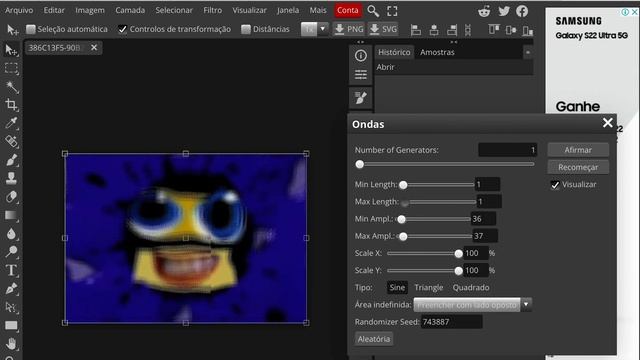The height and width of the screenshot is (360, 640).
Task: Click the Number of Generators slider handle
Action: click(x=360, y=164)
